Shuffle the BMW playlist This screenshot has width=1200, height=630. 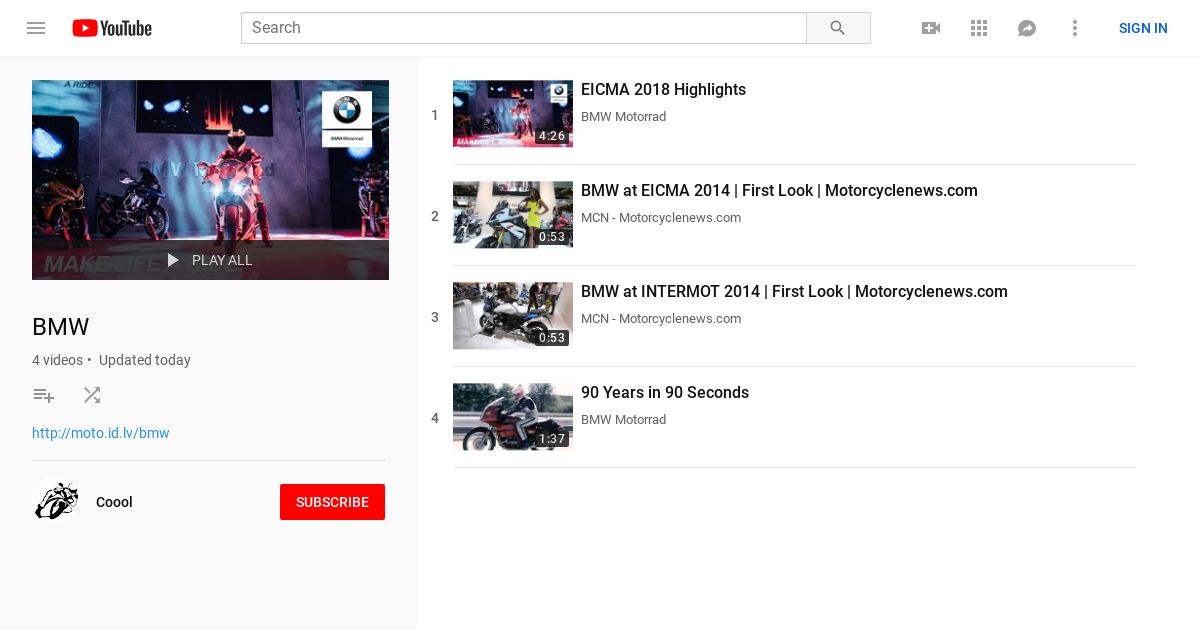[92, 395]
